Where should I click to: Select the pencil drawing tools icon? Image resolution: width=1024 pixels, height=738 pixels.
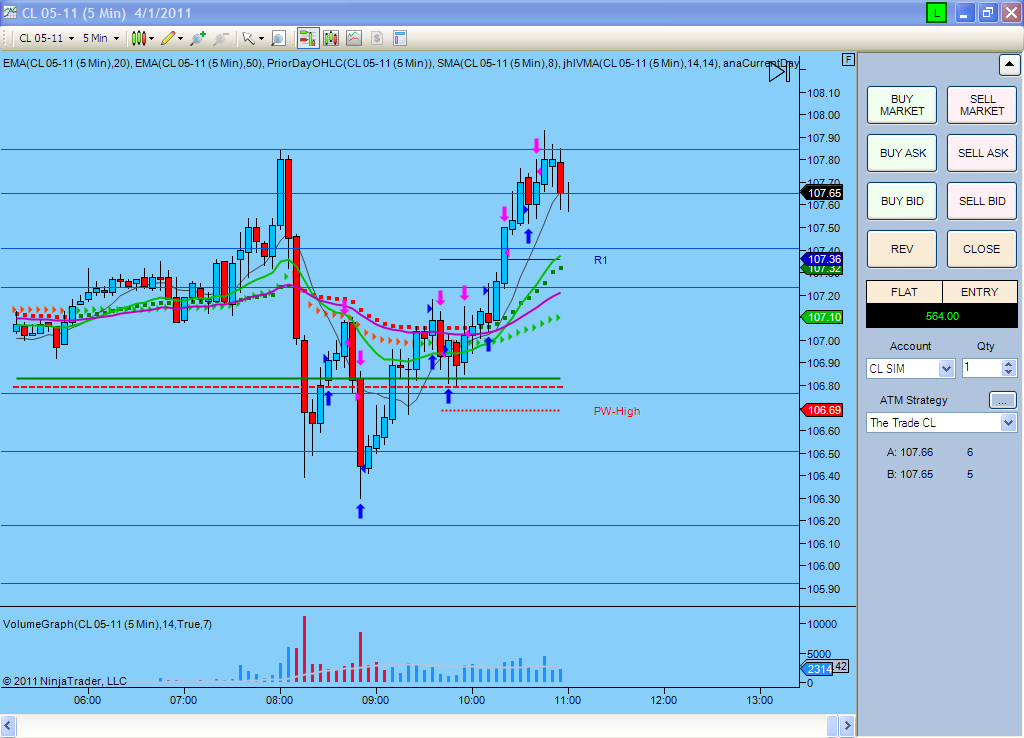[x=168, y=39]
